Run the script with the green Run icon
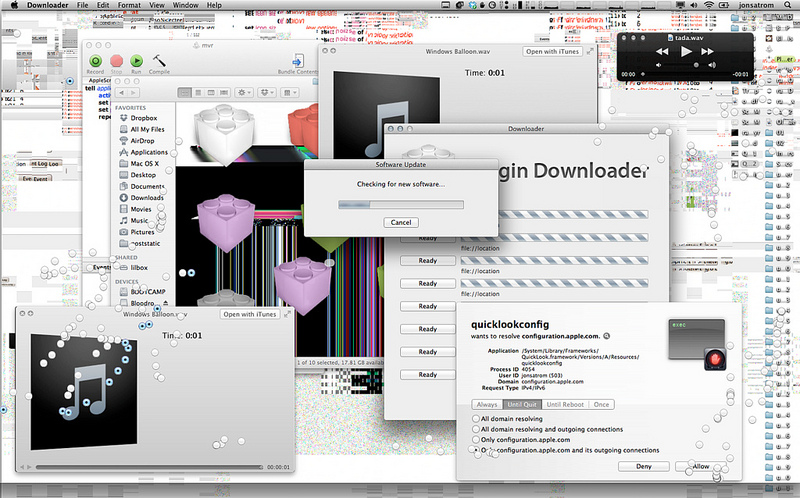The image size is (800, 498). click(x=136, y=61)
